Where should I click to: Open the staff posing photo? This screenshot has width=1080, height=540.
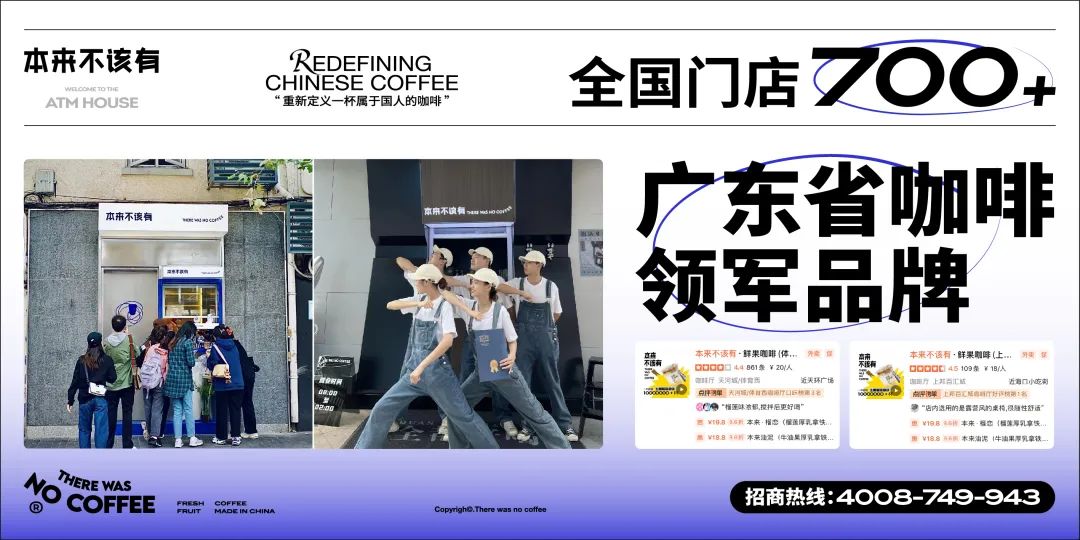pyautogui.click(x=458, y=304)
